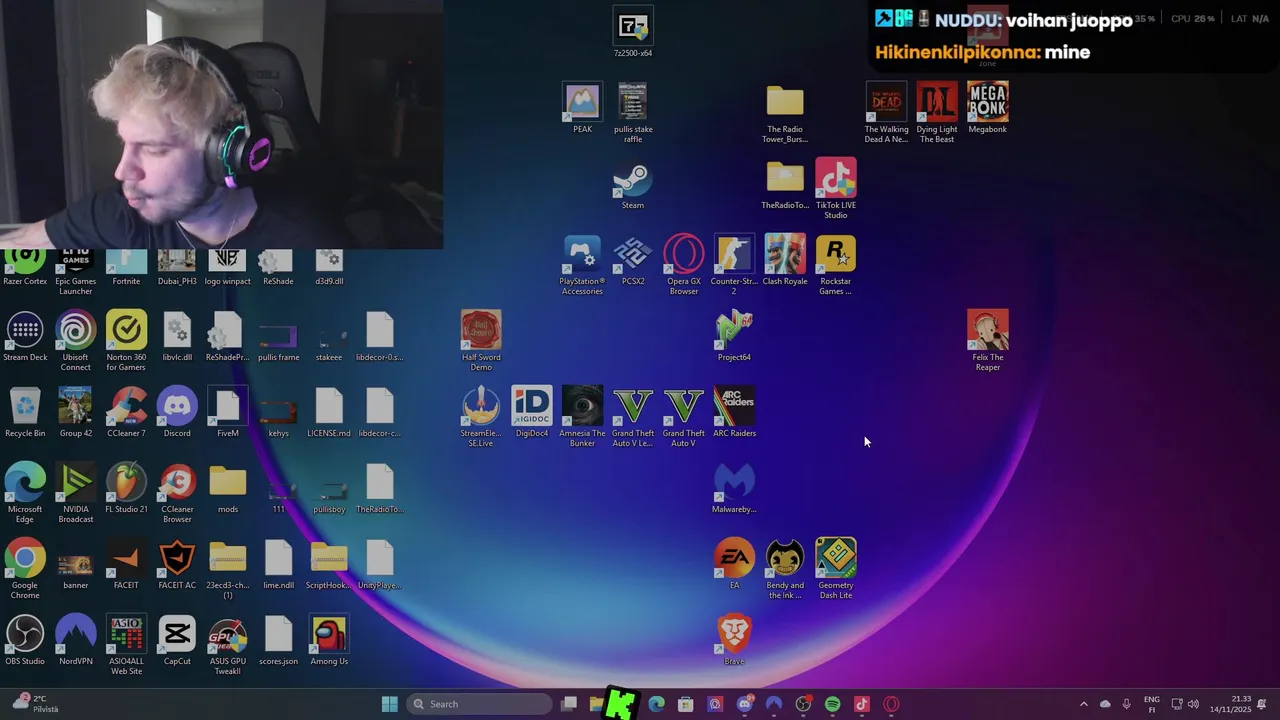Screen dimensions: 1280x720
Task: Open Amnesia The Bunker shortcut
Action: [582, 416]
